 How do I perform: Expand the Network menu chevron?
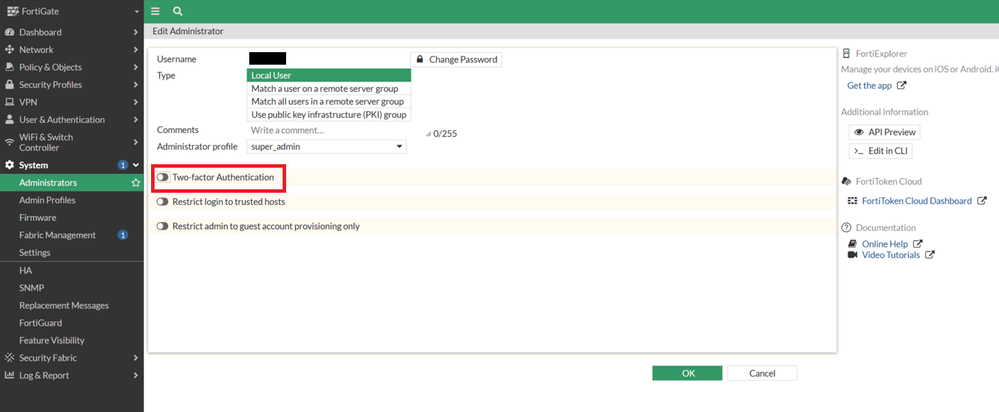coord(136,50)
